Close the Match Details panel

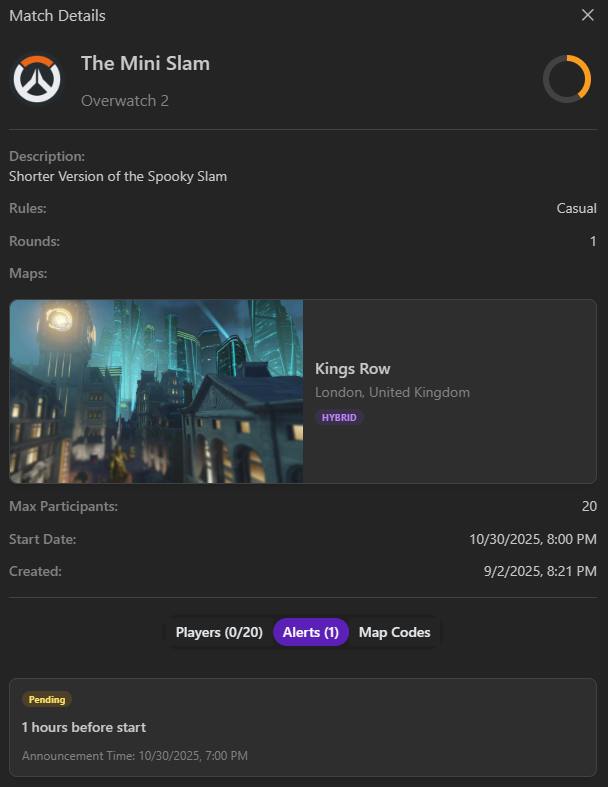(588, 15)
